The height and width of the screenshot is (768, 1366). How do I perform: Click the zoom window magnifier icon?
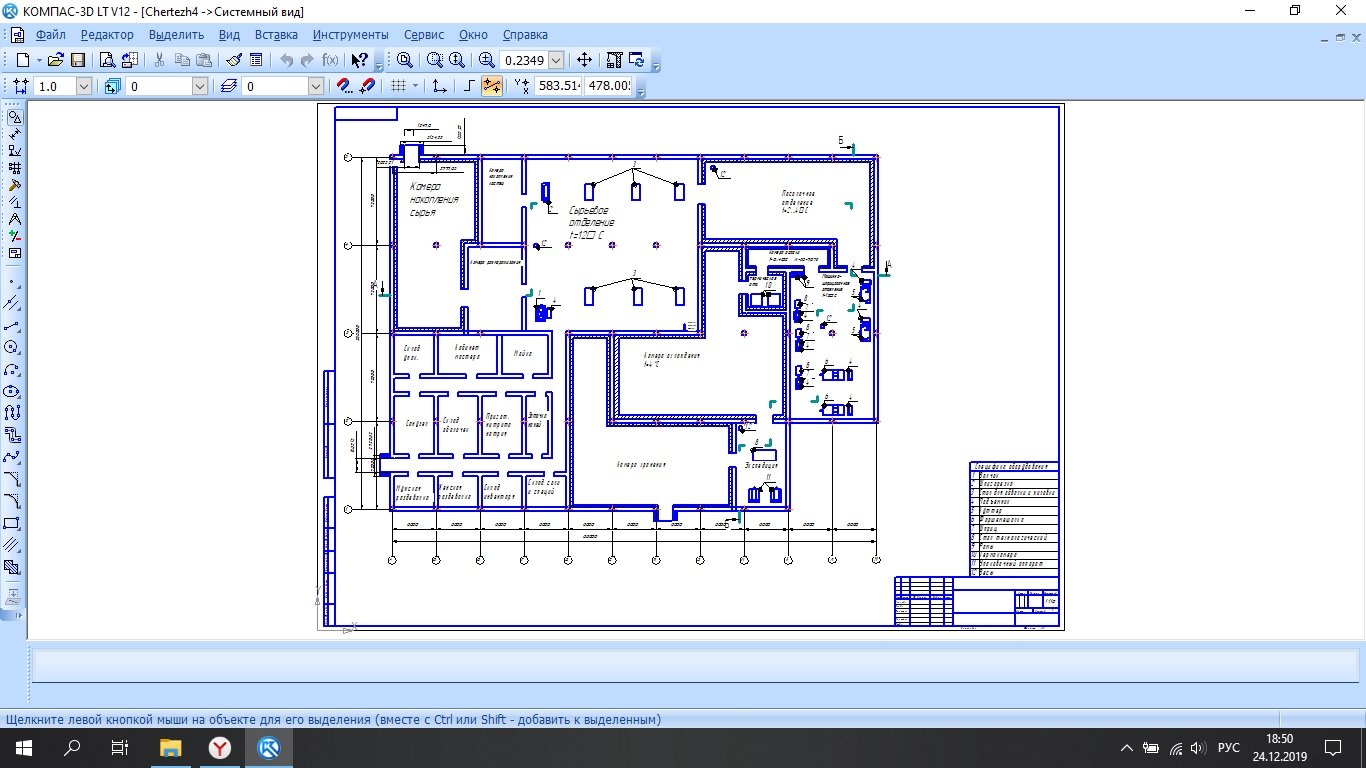pos(405,60)
